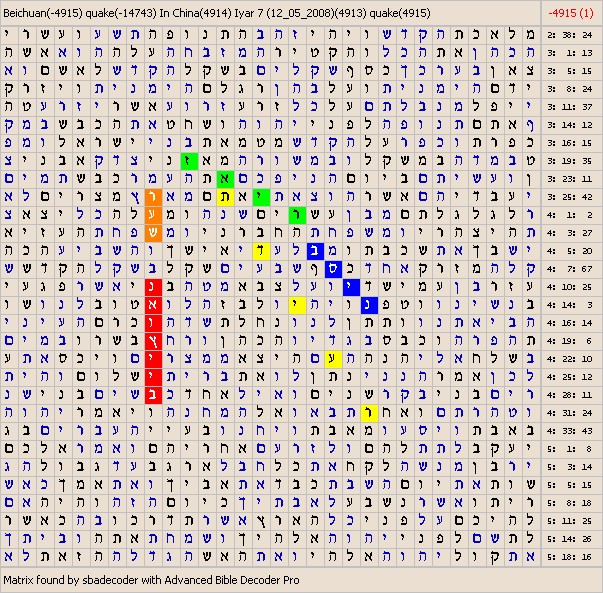The image size is (603, 593).
Task: Select verse reference 3: 23: 11
Action: click(570, 179)
